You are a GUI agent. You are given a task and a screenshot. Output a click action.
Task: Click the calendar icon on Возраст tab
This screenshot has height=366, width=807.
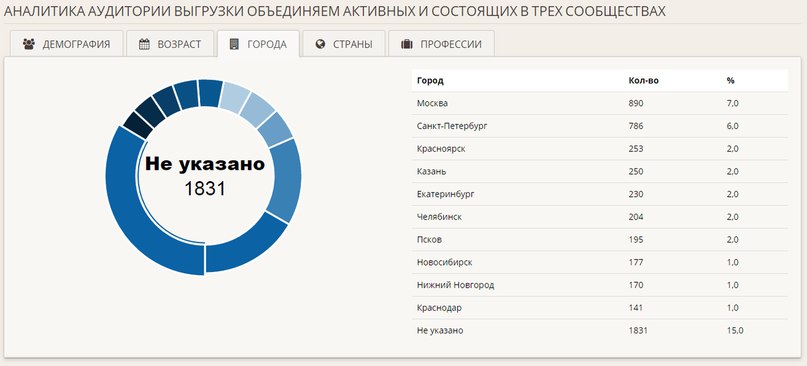tap(144, 44)
